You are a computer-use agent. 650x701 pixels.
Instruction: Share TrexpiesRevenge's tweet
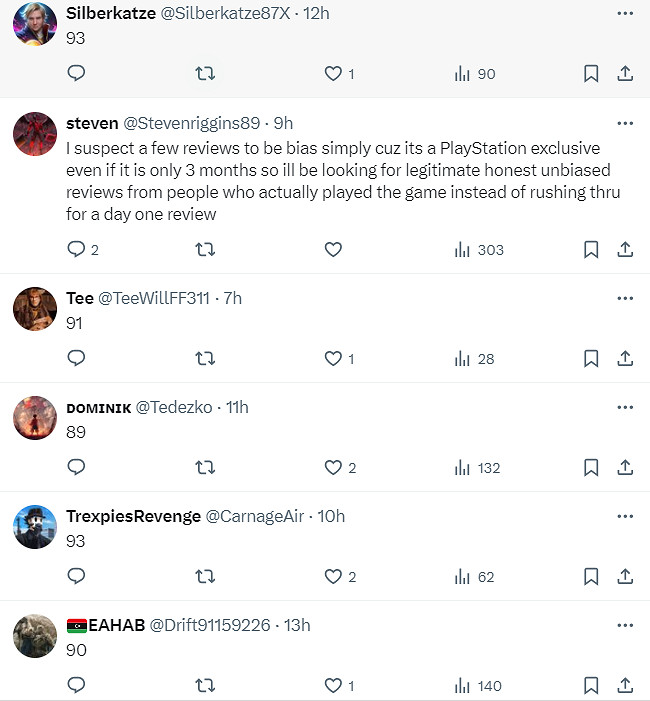625,576
